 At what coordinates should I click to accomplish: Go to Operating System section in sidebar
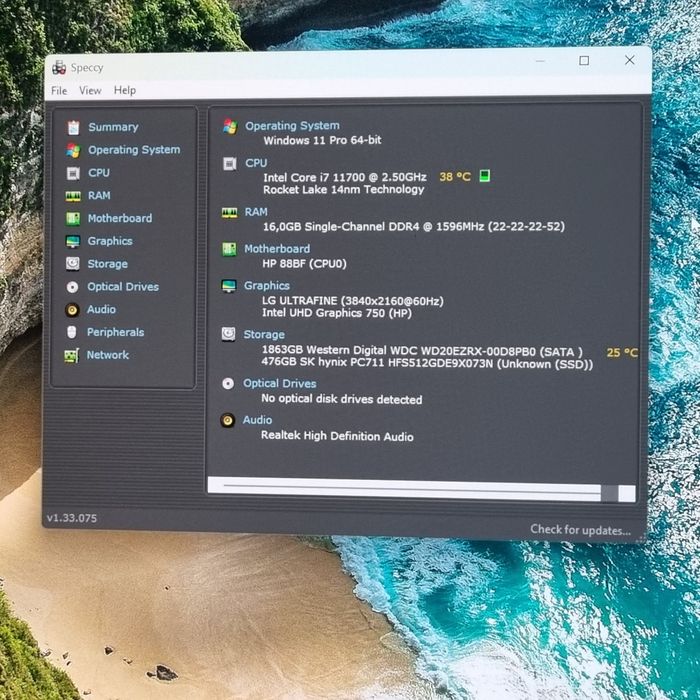134,150
